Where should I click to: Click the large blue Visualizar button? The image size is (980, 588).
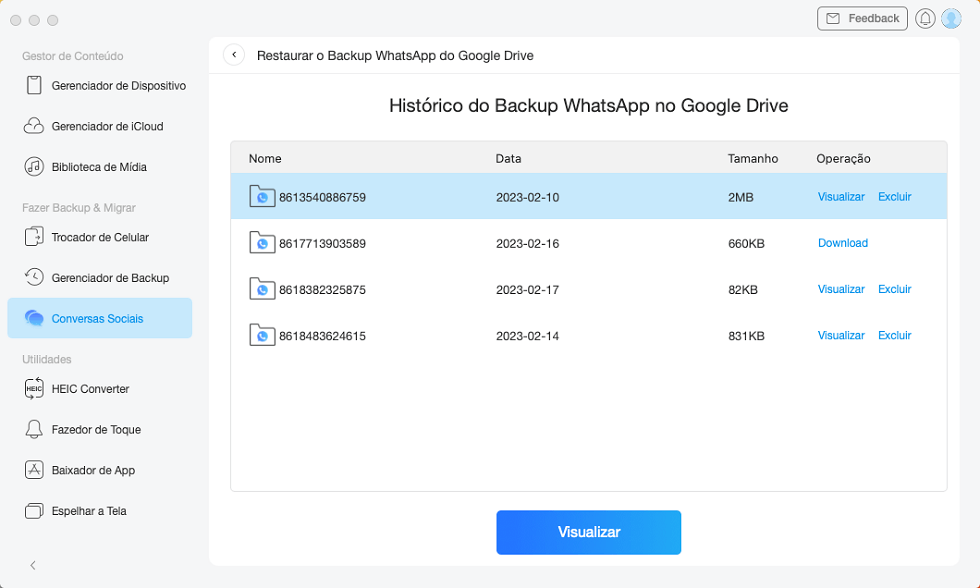[589, 532]
